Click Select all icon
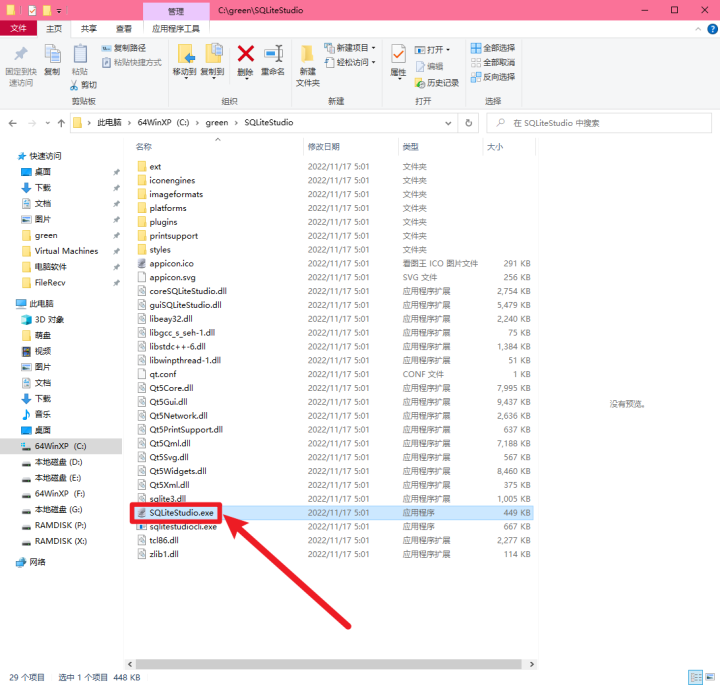Screen dimensions: 720x685 click(x=476, y=48)
